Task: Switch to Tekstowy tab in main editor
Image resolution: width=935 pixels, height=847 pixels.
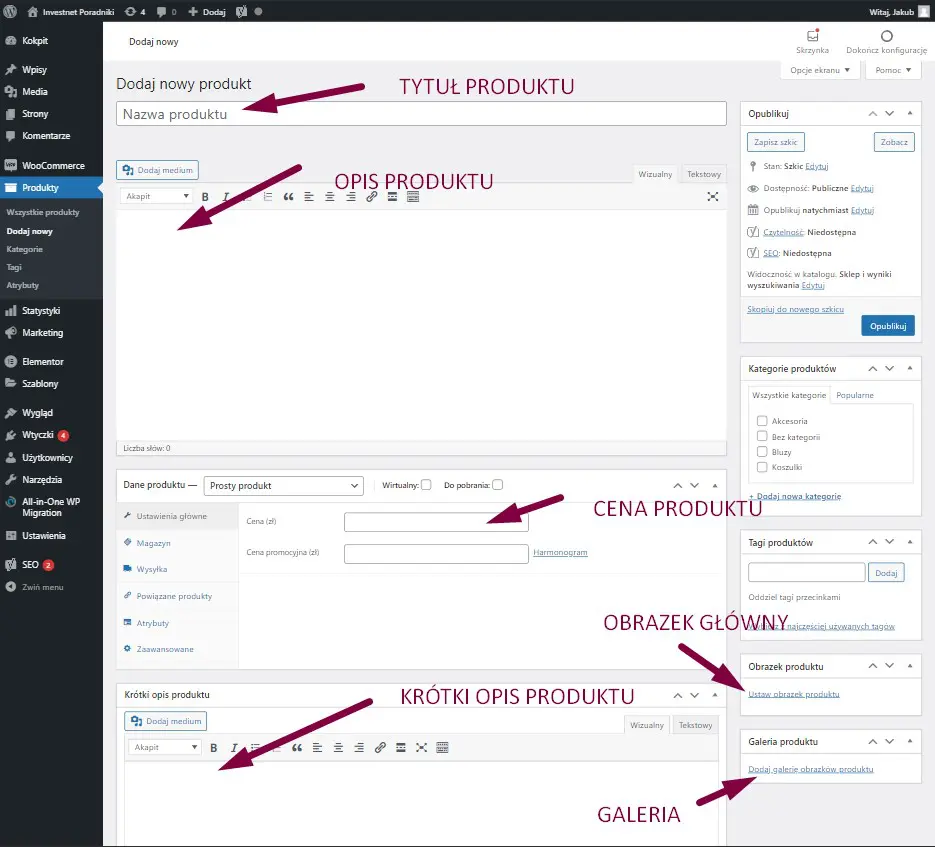Action: pos(704,174)
